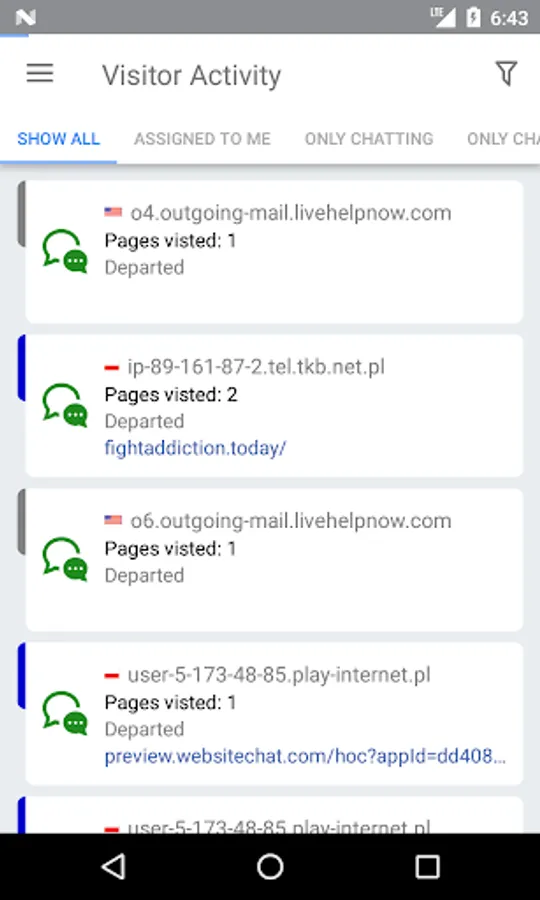This screenshot has width=540, height=900.
Task: Tap the partially visible last tab
Action: click(503, 139)
